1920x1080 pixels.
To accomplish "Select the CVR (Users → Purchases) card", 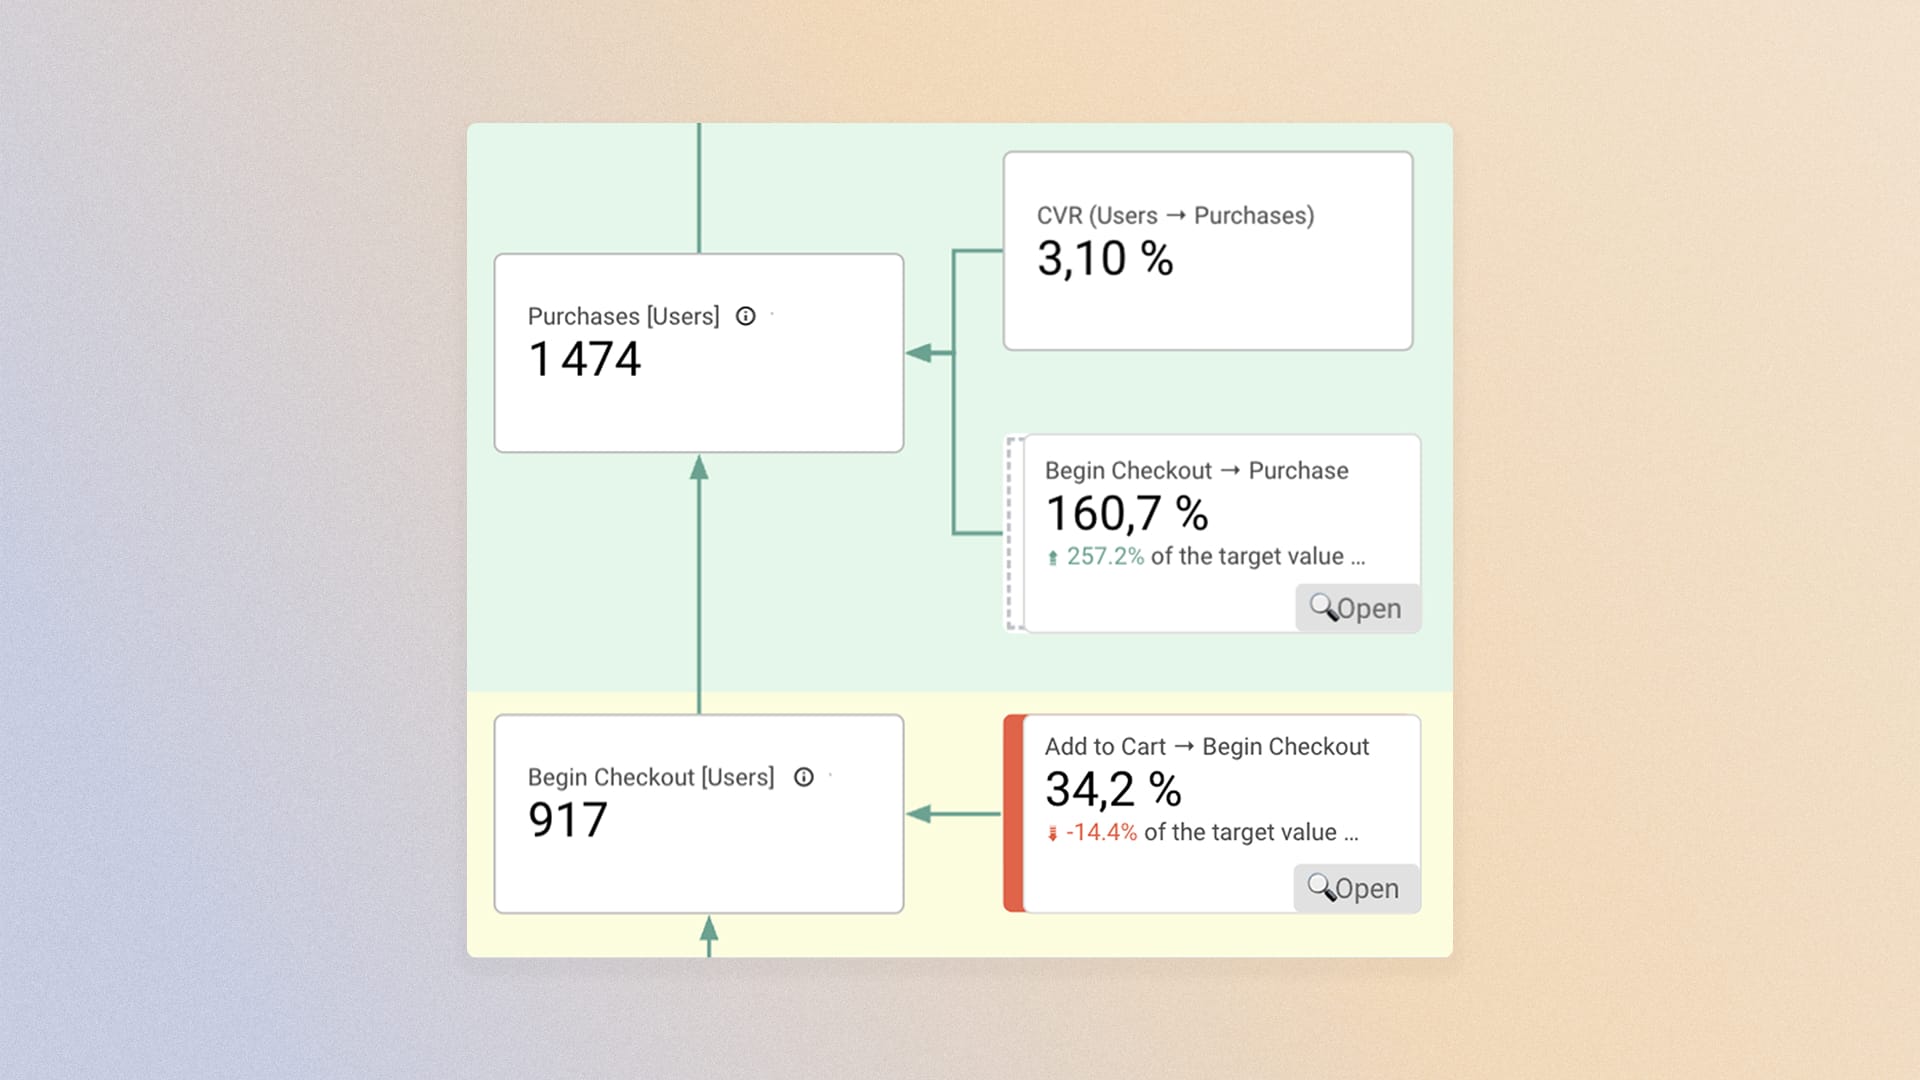I will (x=1208, y=251).
